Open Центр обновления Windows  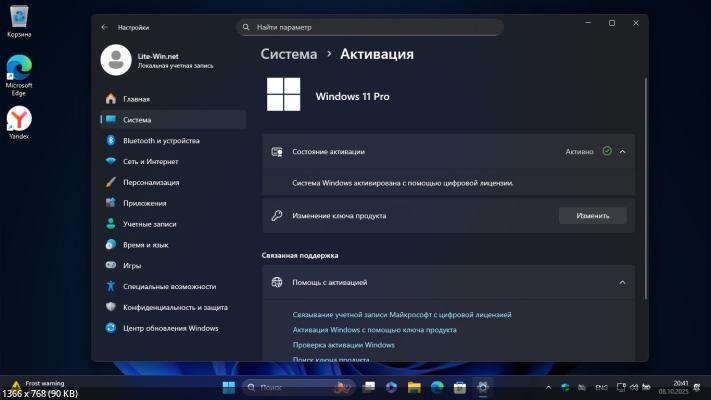(170, 328)
